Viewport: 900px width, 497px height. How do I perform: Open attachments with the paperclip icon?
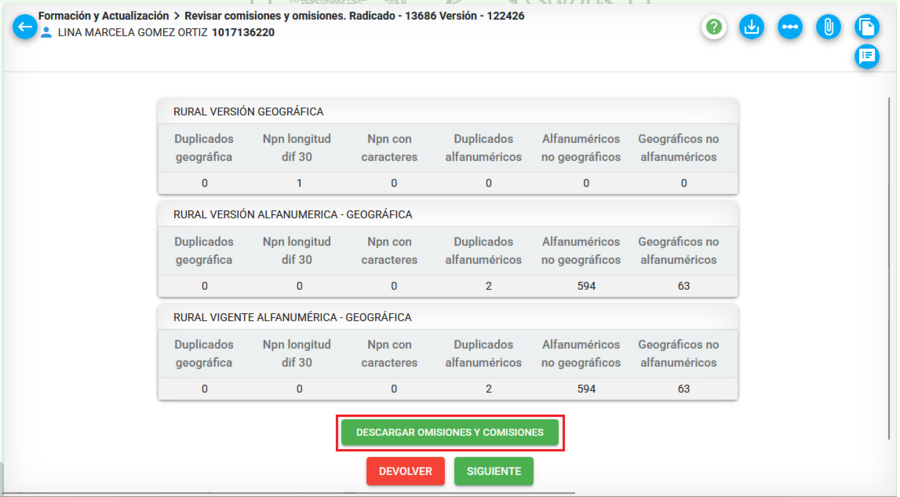[x=828, y=26]
